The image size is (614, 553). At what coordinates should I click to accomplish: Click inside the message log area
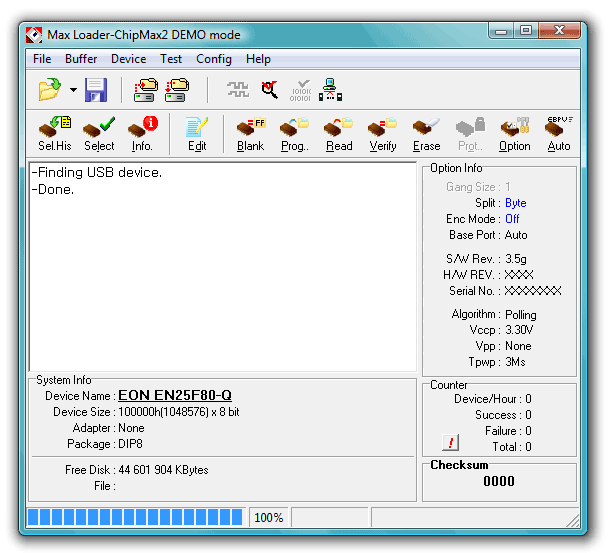[223, 266]
